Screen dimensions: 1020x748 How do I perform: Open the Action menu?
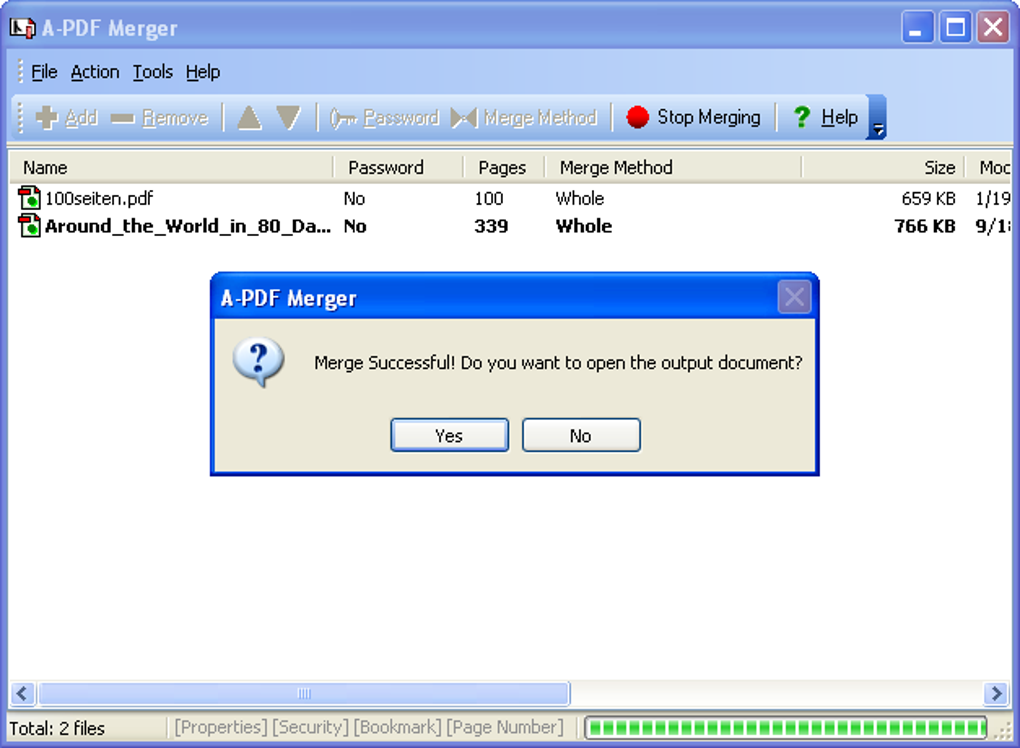[x=95, y=72]
